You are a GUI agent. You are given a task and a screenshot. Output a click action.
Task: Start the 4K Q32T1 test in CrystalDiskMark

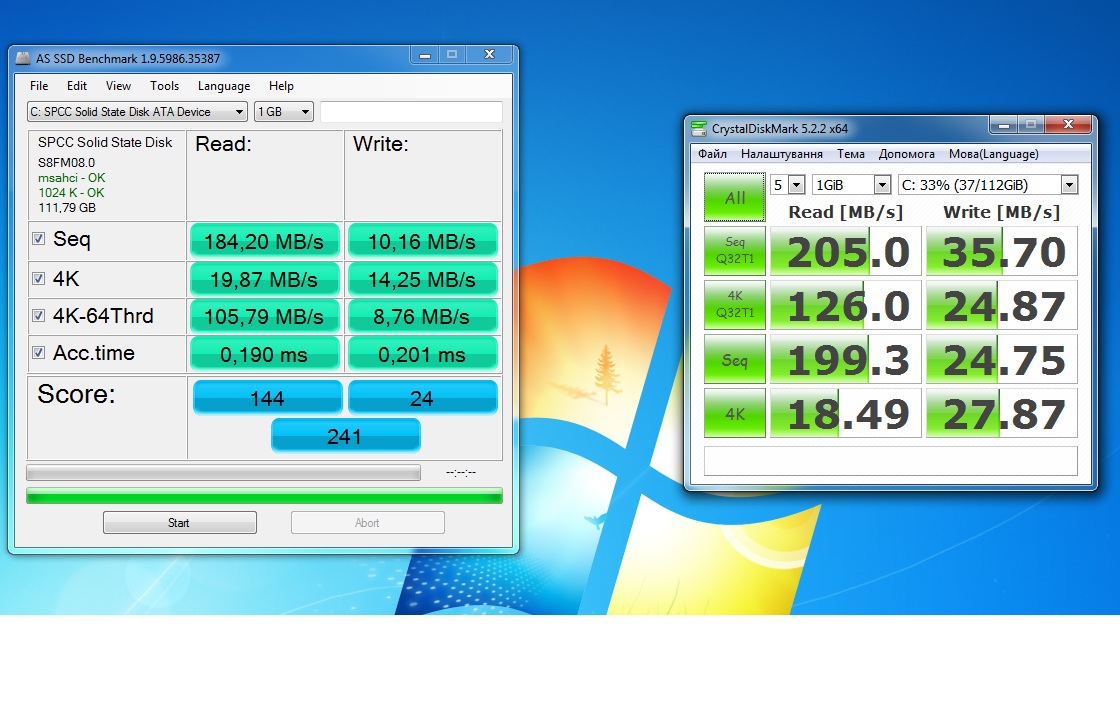point(734,305)
